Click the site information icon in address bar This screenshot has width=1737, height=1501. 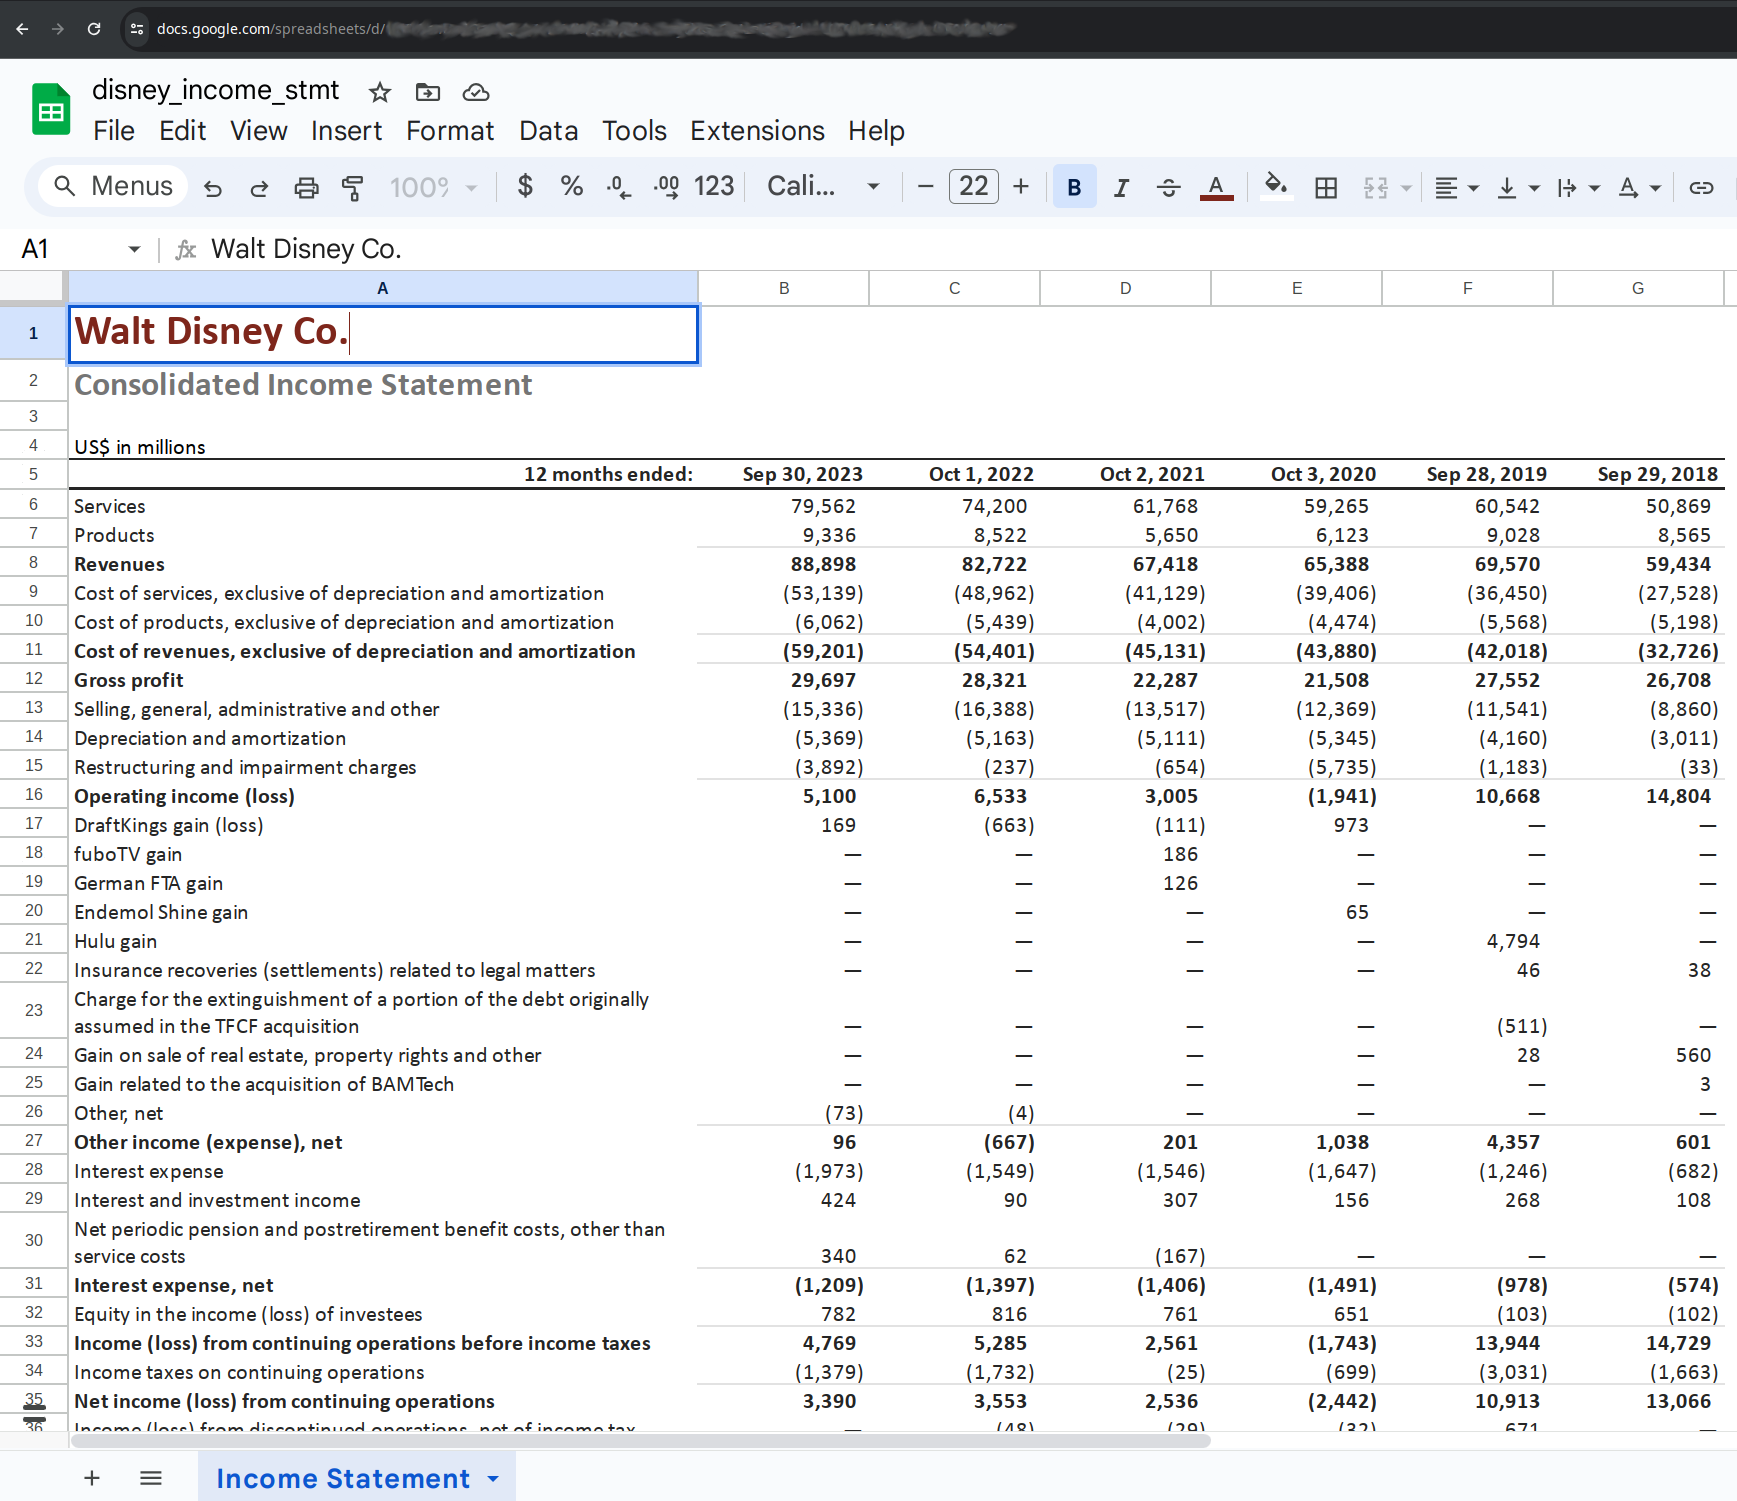(x=137, y=29)
